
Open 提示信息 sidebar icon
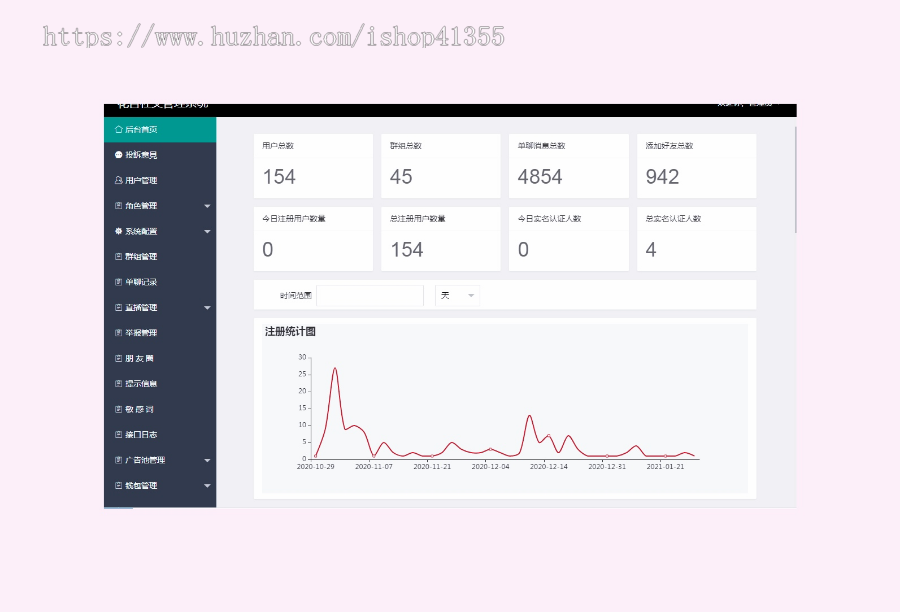[x=118, y=384]
